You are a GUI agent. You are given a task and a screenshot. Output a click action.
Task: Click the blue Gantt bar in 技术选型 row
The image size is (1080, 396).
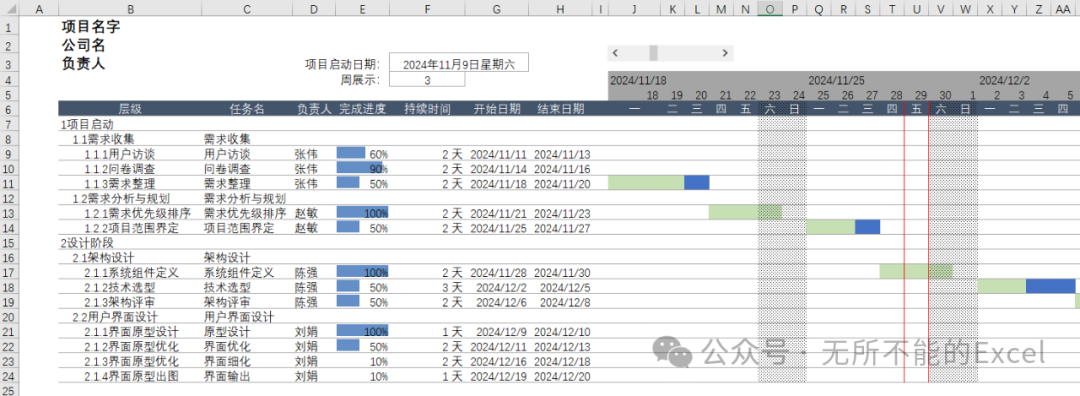tap(1050, 286)
